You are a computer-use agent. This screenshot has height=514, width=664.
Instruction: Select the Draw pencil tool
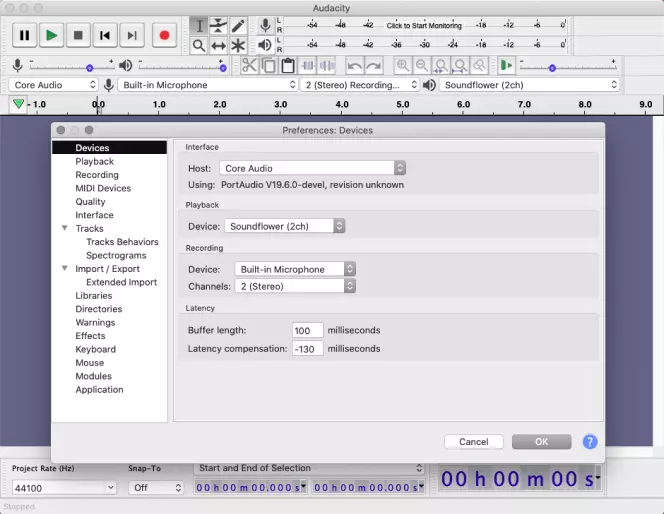[238, 26]
